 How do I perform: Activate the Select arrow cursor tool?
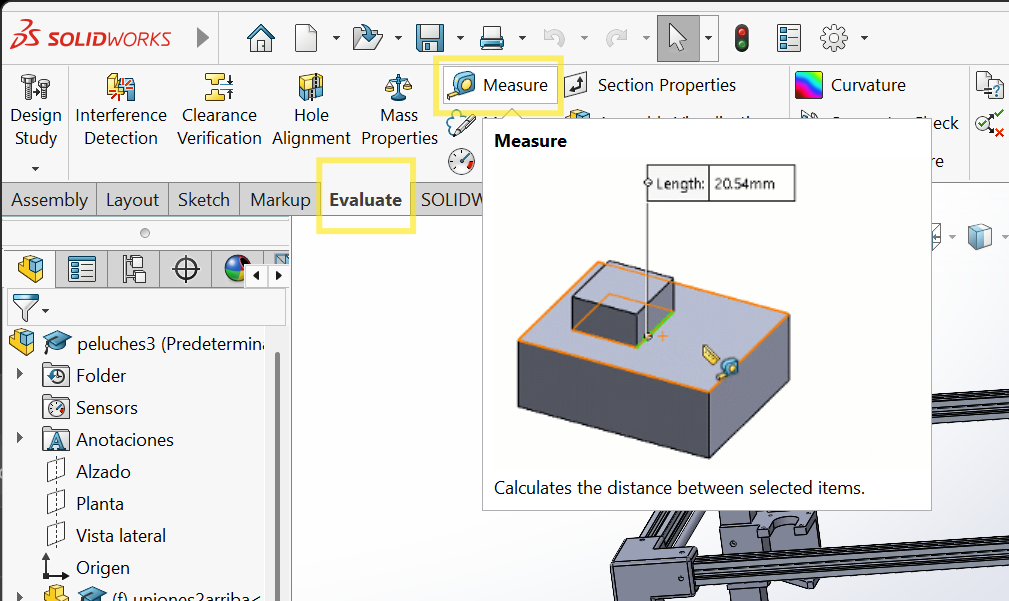pos(678,38)
